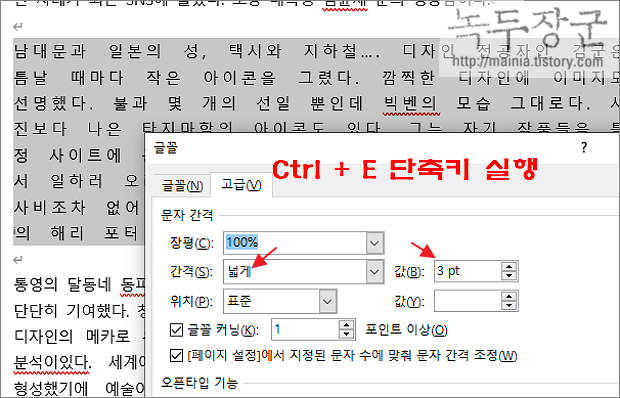Viewport: 620px width, 398px height.
Task: Decrease 값(Y) with down spinner arrow
Action: [x=509, y=306]
